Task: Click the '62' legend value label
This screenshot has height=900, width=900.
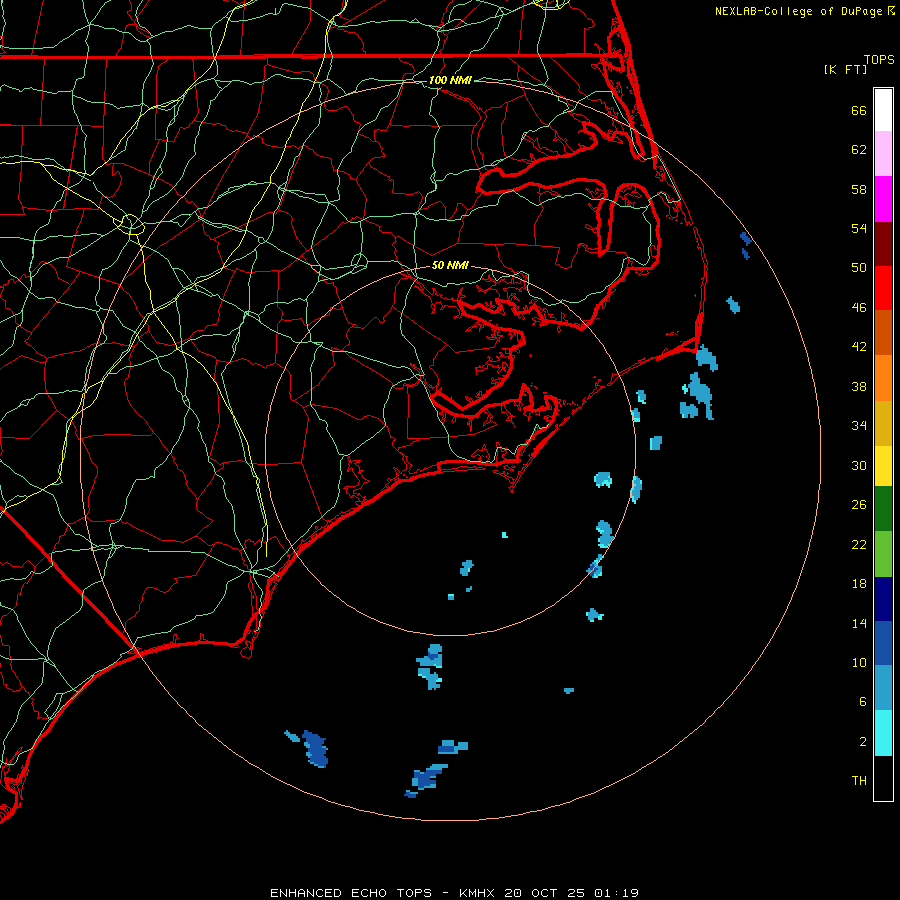Action: click(859, 149)
